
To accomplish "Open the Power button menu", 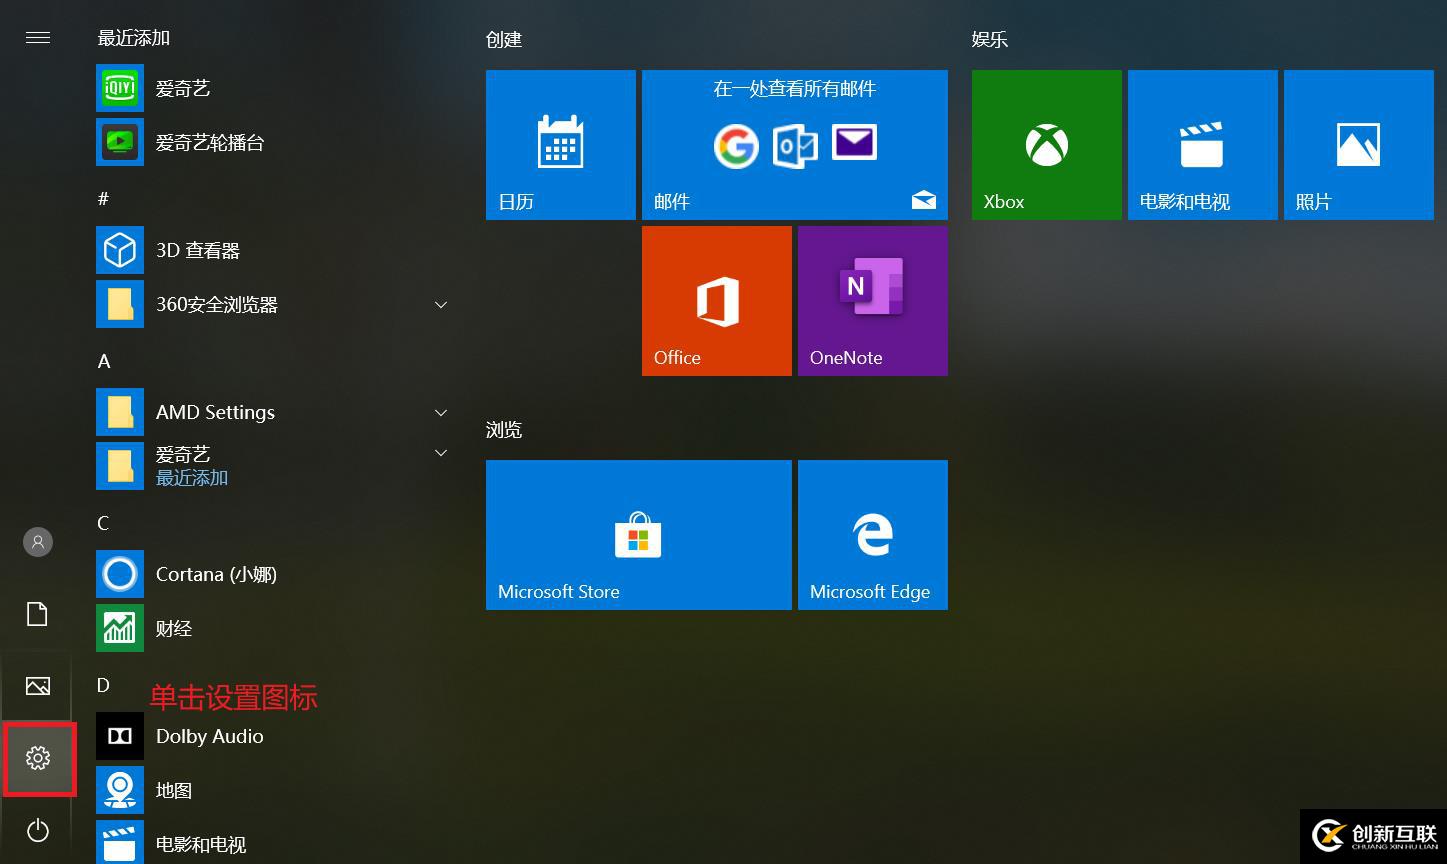I will click(x=38, y=830).
